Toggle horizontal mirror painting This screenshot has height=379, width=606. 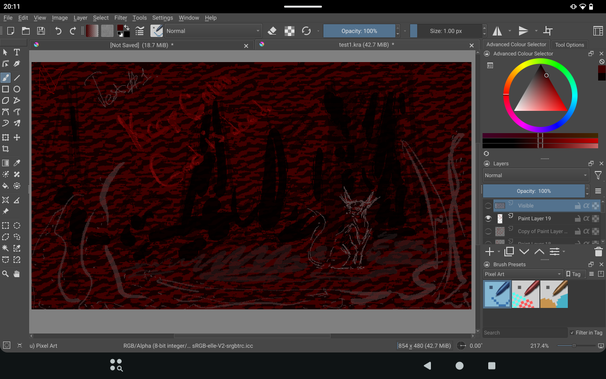(497, 31)
